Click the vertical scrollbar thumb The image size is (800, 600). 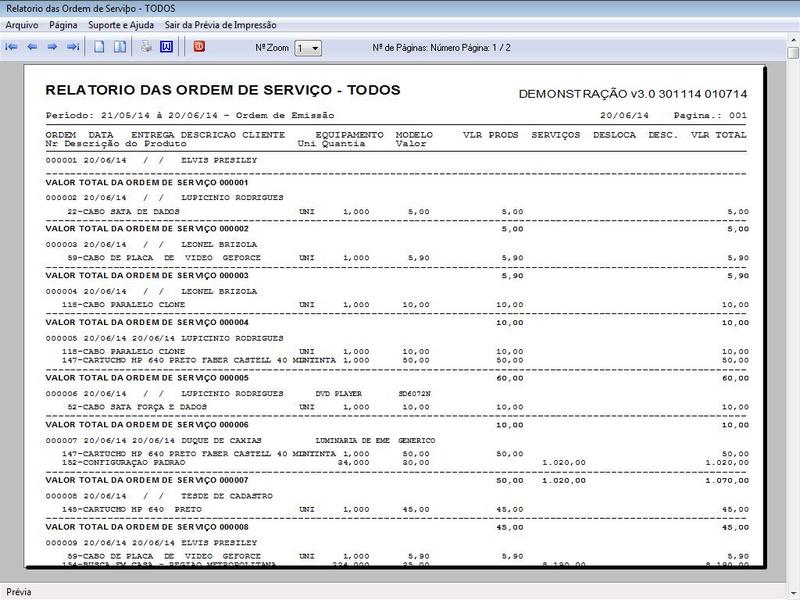[x=793, y=53]
